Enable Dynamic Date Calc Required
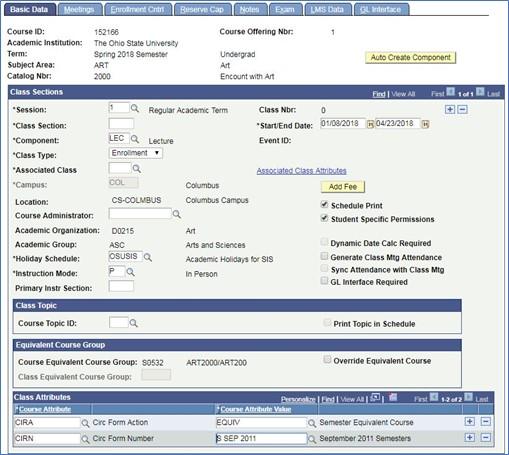This screenshot has height=455, width=509. click(324, 242)
